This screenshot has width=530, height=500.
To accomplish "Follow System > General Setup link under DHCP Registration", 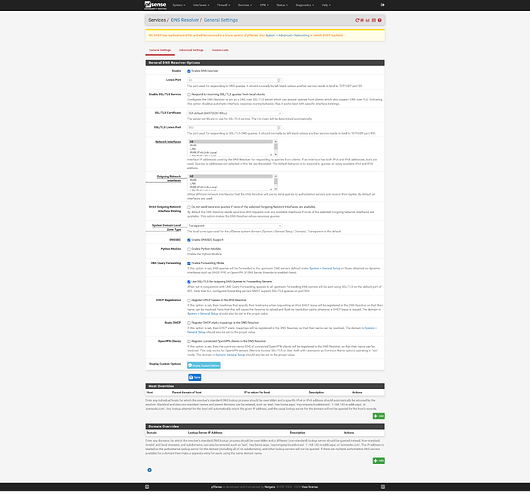I will (203, 314).
